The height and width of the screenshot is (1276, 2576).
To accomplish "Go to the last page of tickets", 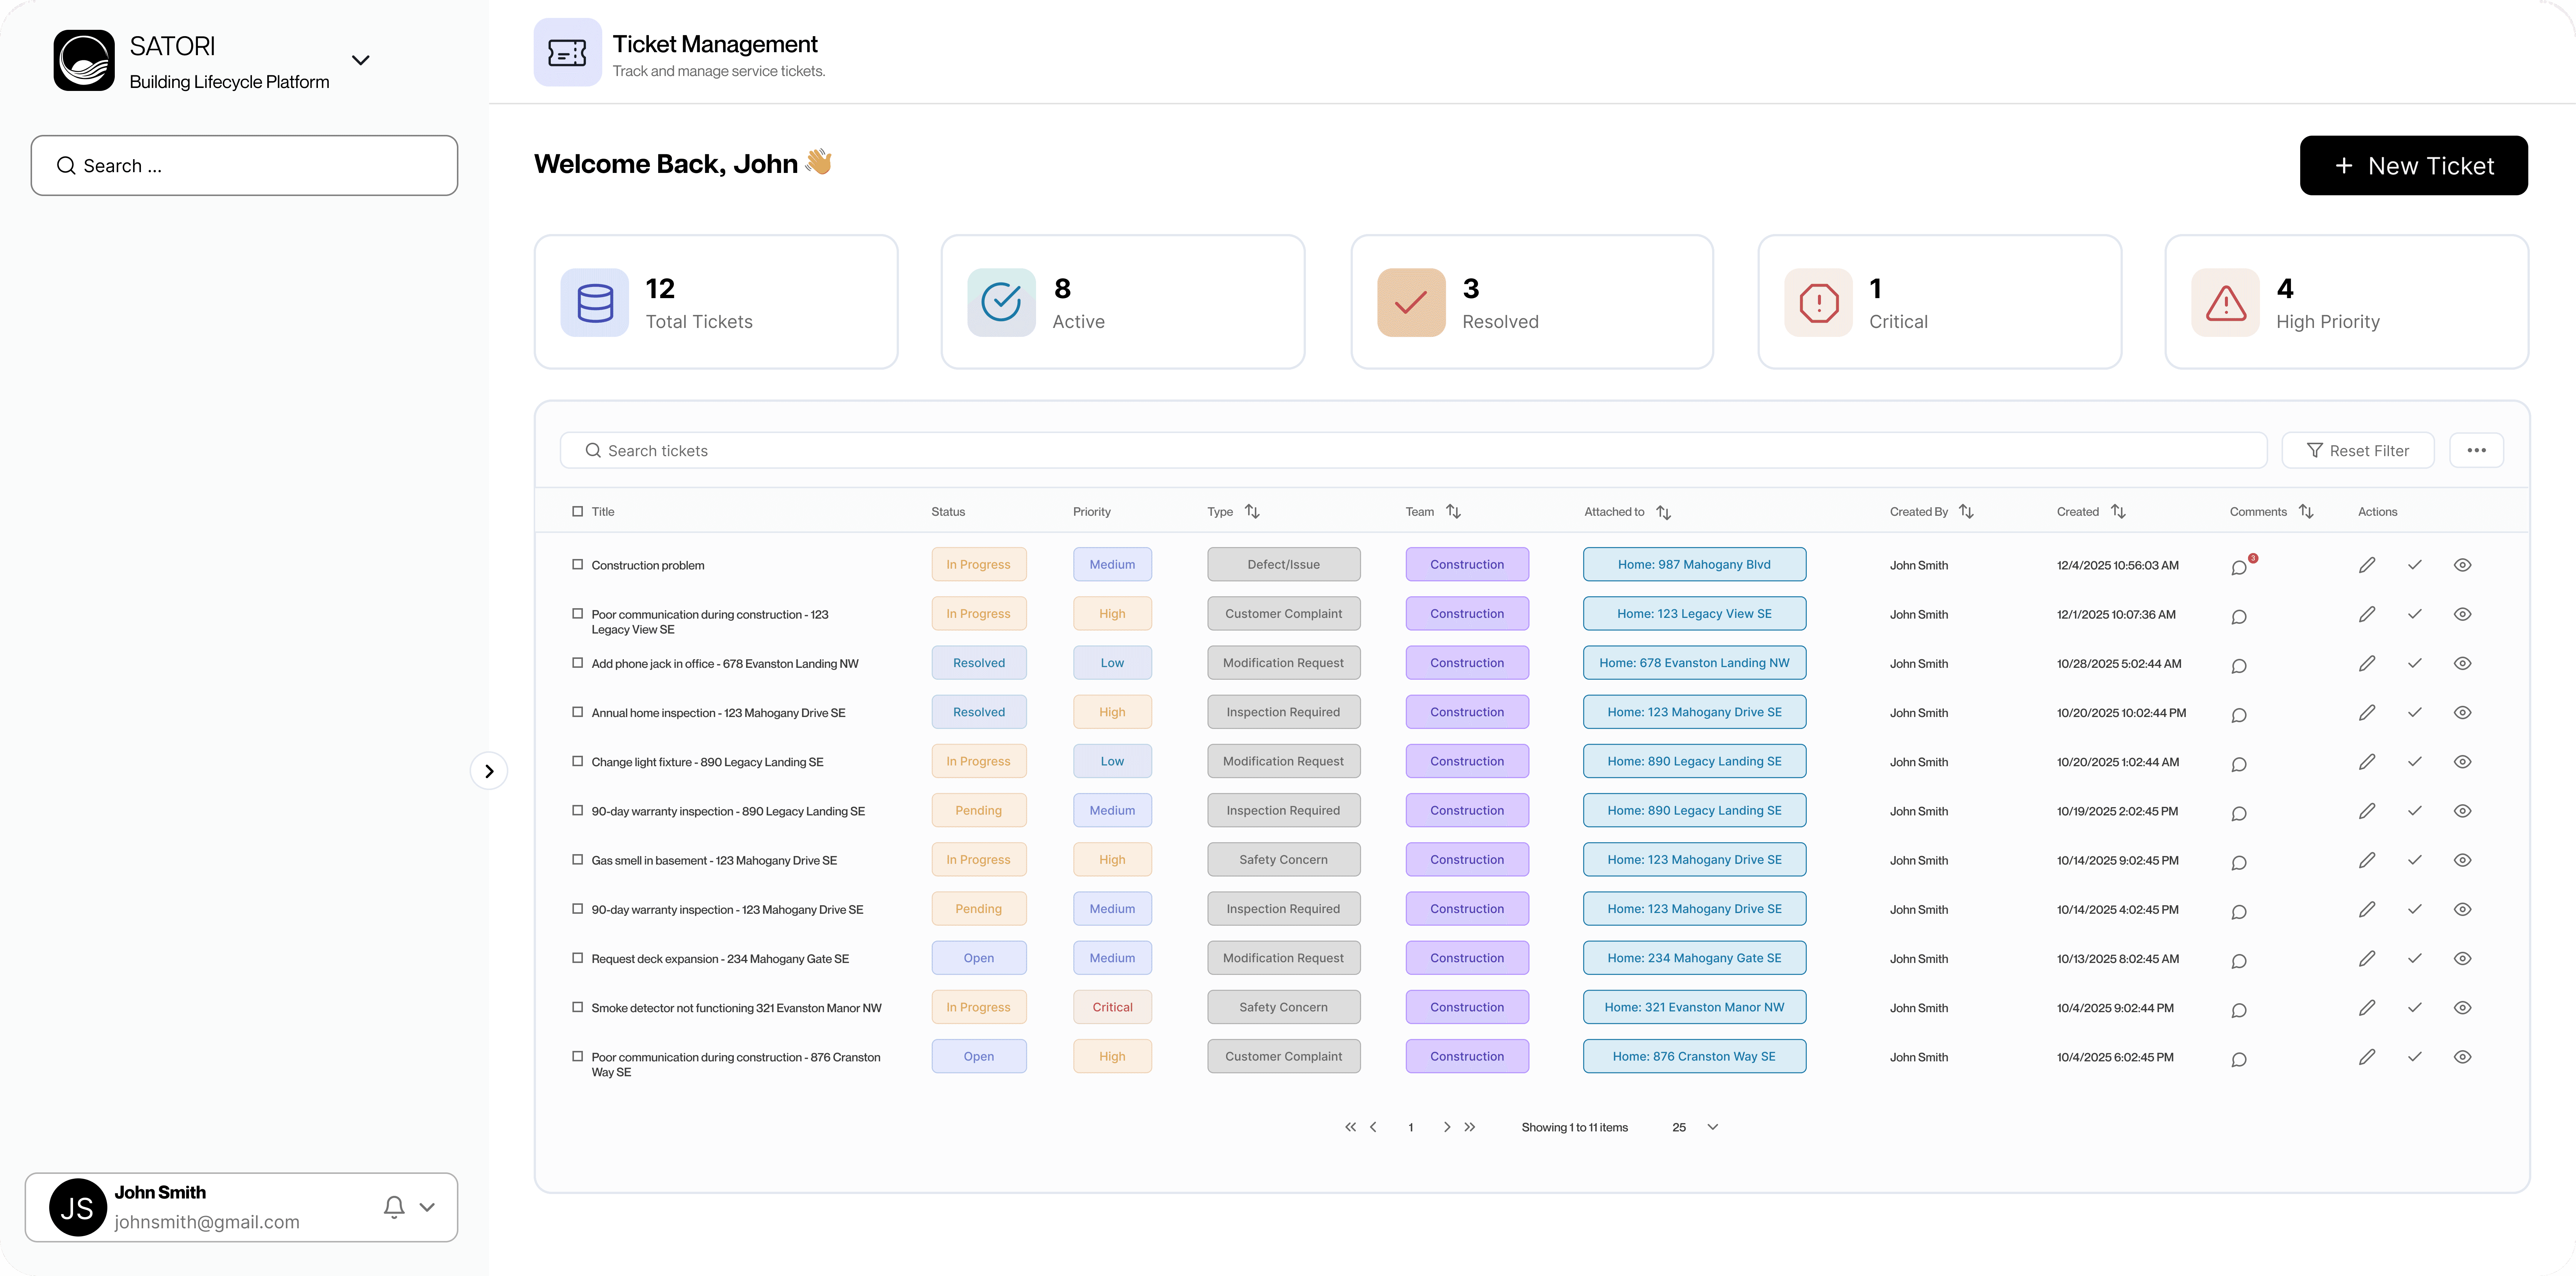I will pyautogui.click(x=1470, y=1127).
